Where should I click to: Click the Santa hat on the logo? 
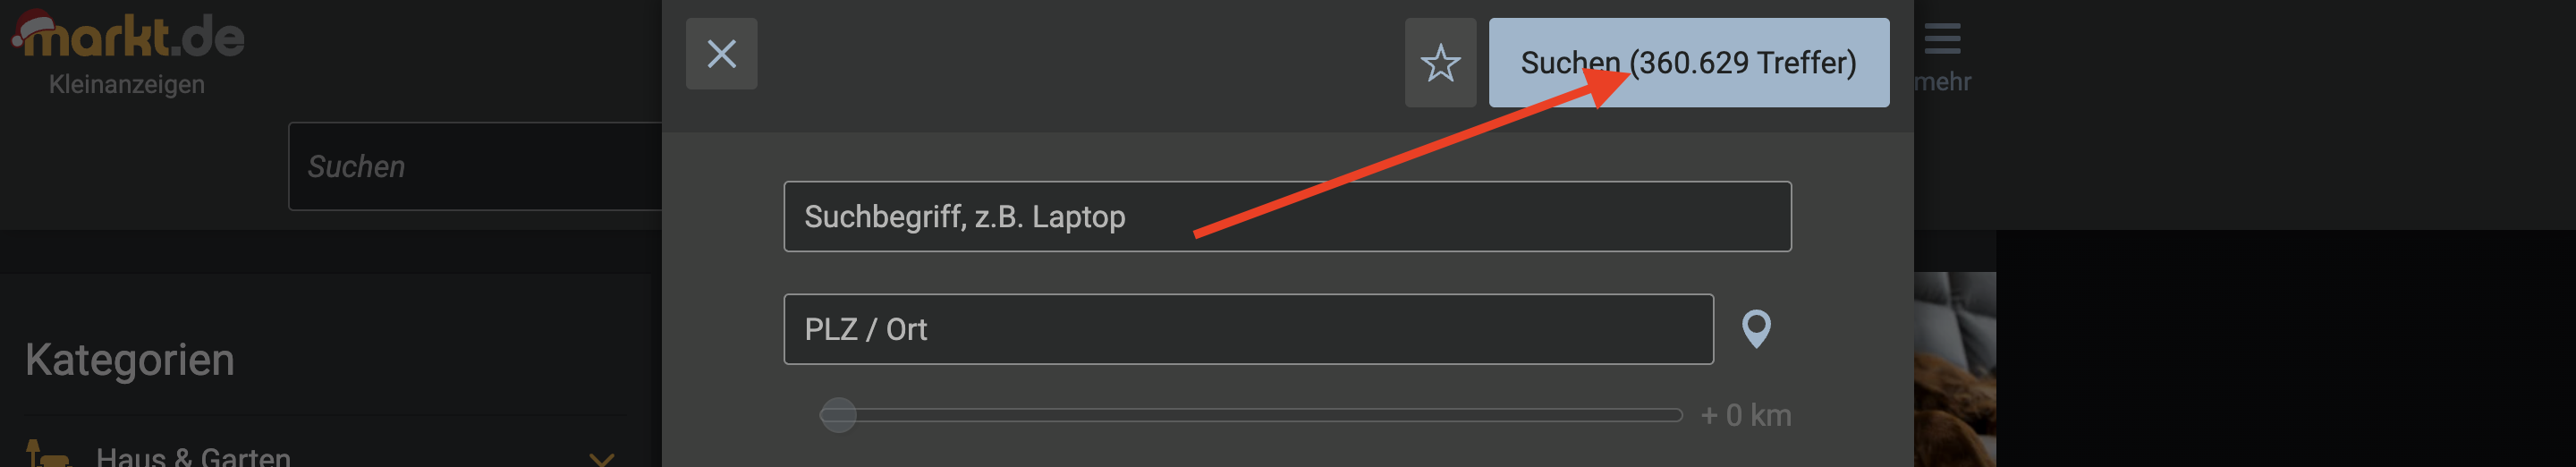(32, 26)
